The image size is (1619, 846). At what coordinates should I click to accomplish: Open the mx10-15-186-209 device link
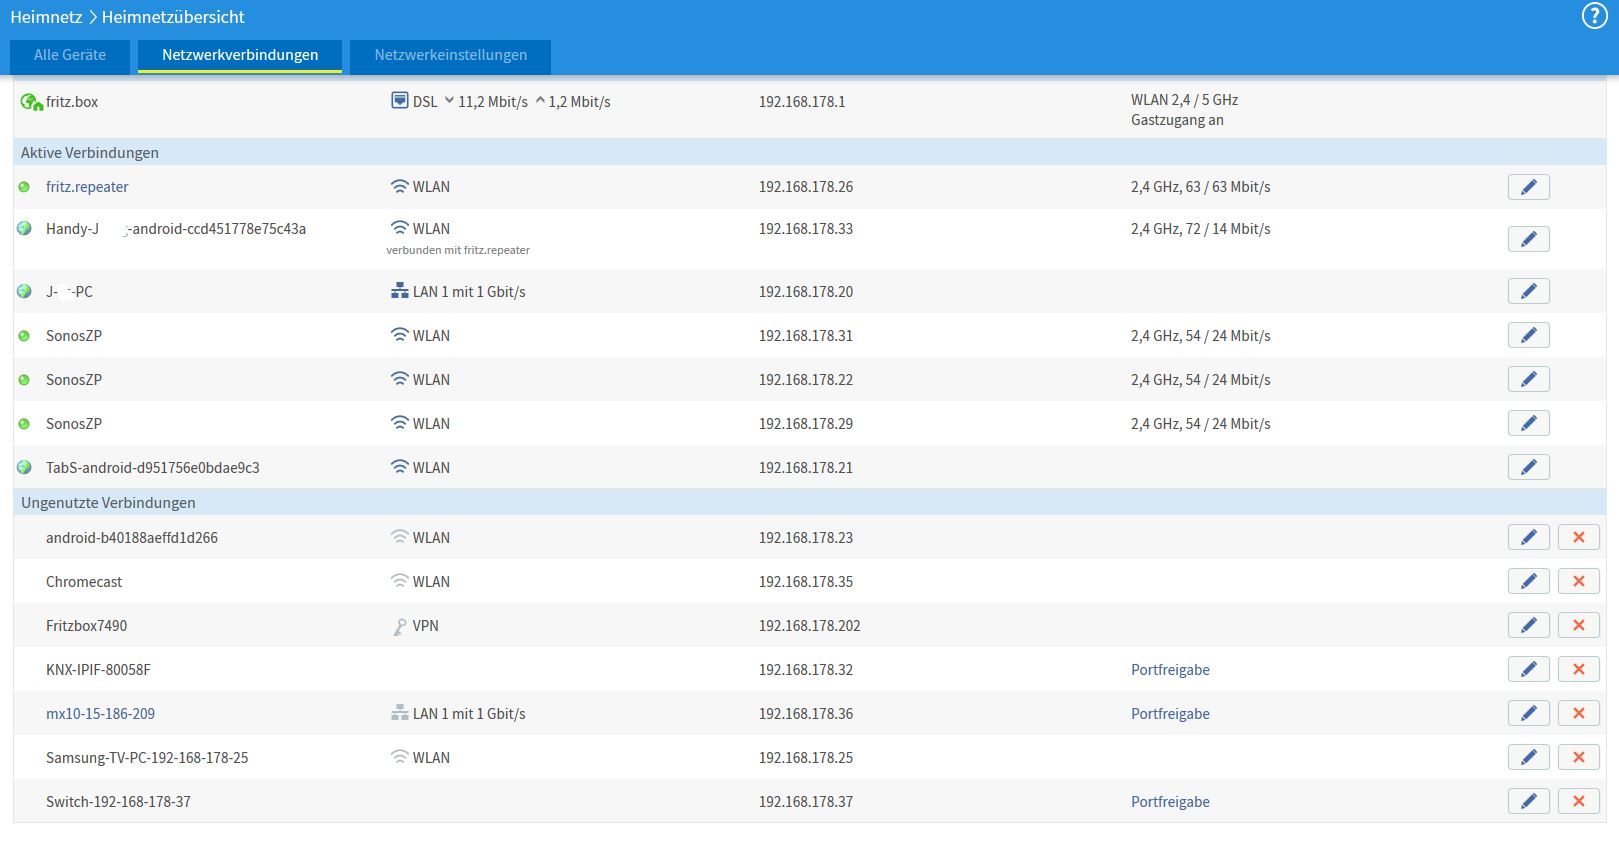pyautogui.click(x=100, y=714)
